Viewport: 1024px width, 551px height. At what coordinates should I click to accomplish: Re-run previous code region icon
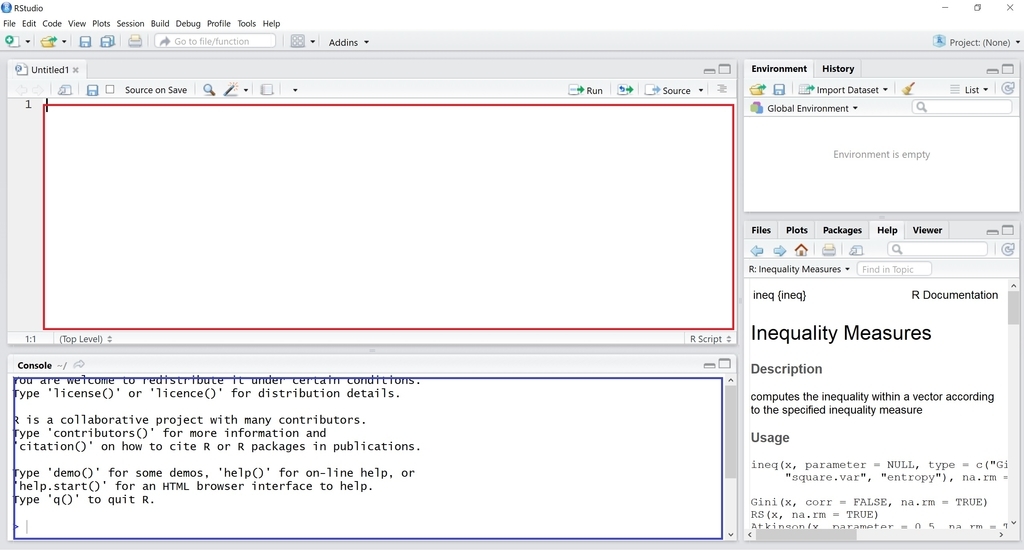[625, 90]
